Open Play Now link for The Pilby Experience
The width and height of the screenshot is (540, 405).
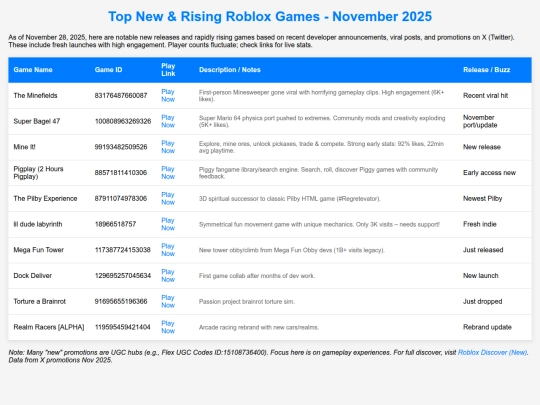click(168, 198)
